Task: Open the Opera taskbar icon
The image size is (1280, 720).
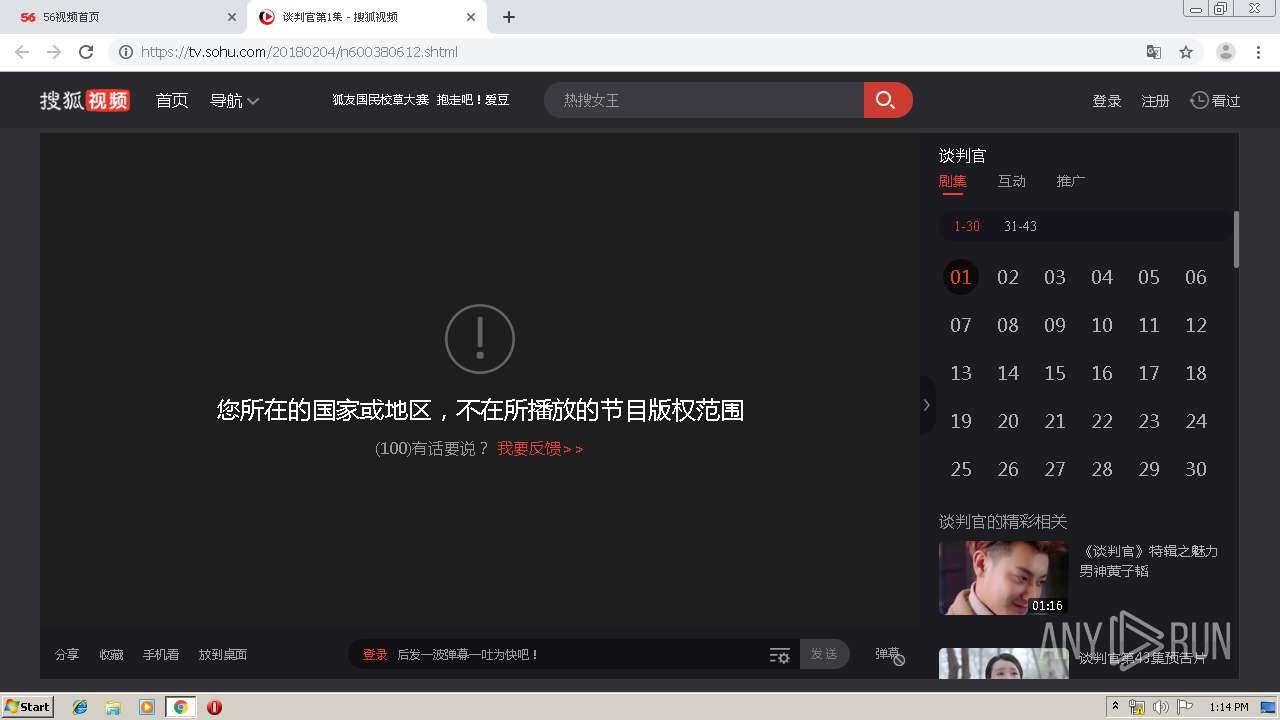Action: click(x=214, y=707)
